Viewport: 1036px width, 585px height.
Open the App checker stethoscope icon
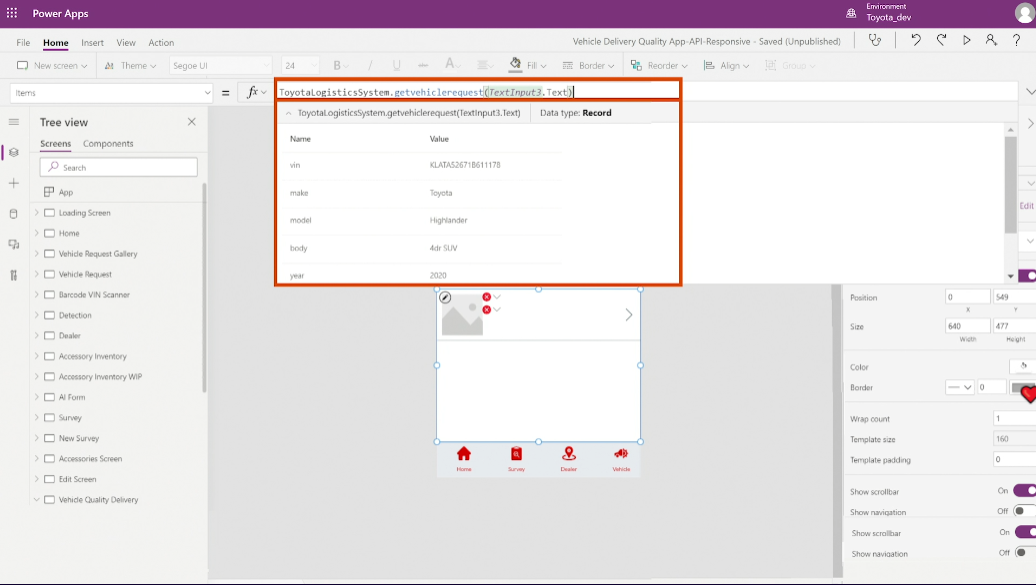tap(876, 41)
